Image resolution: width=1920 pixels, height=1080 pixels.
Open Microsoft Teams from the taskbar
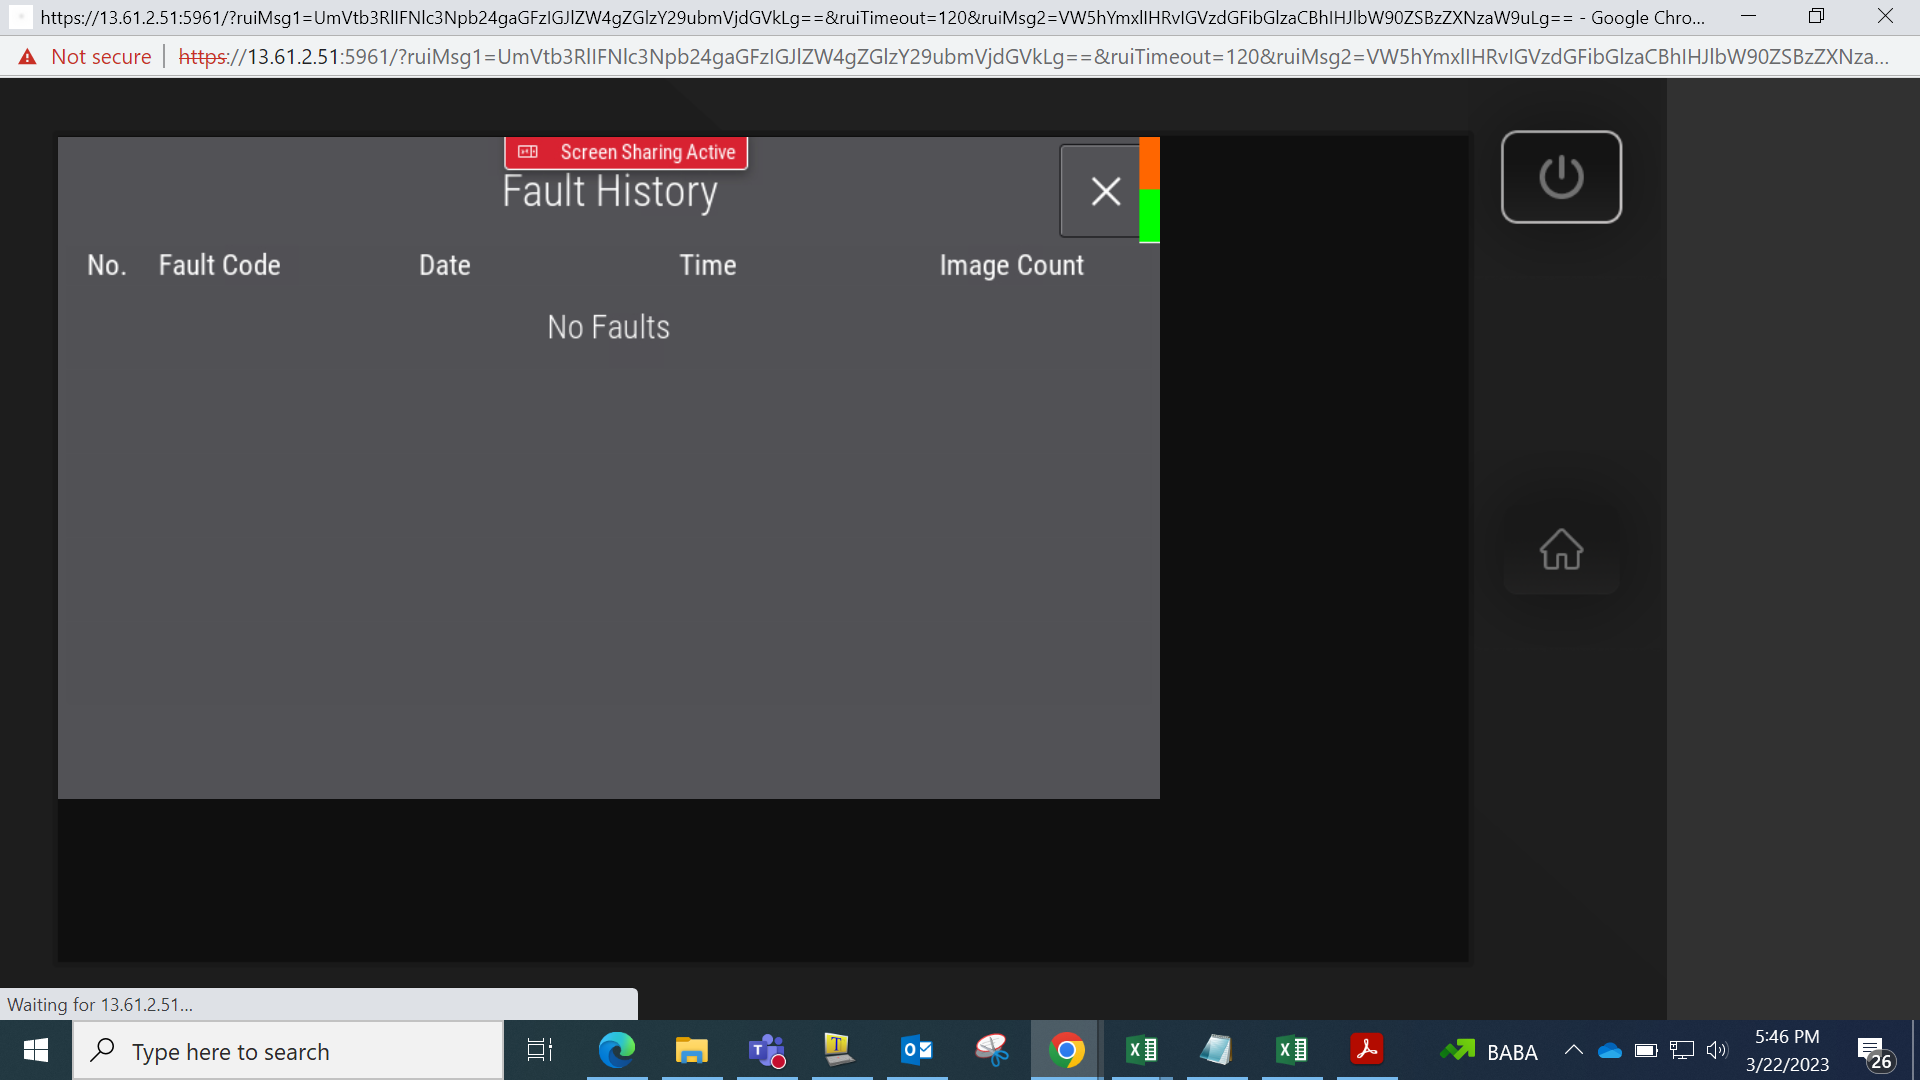coord(767,1050)
